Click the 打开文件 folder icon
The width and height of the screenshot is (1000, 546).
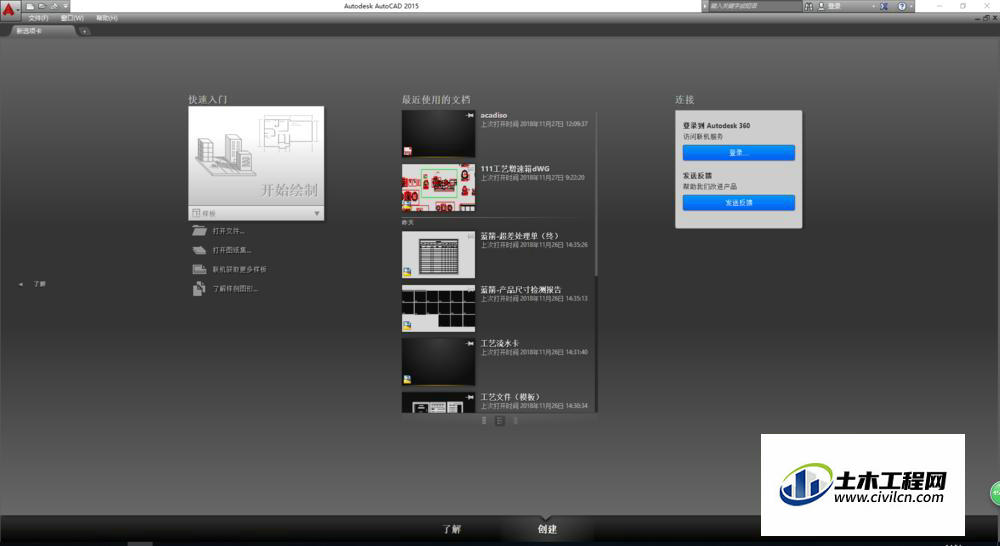tap(200, 231)
